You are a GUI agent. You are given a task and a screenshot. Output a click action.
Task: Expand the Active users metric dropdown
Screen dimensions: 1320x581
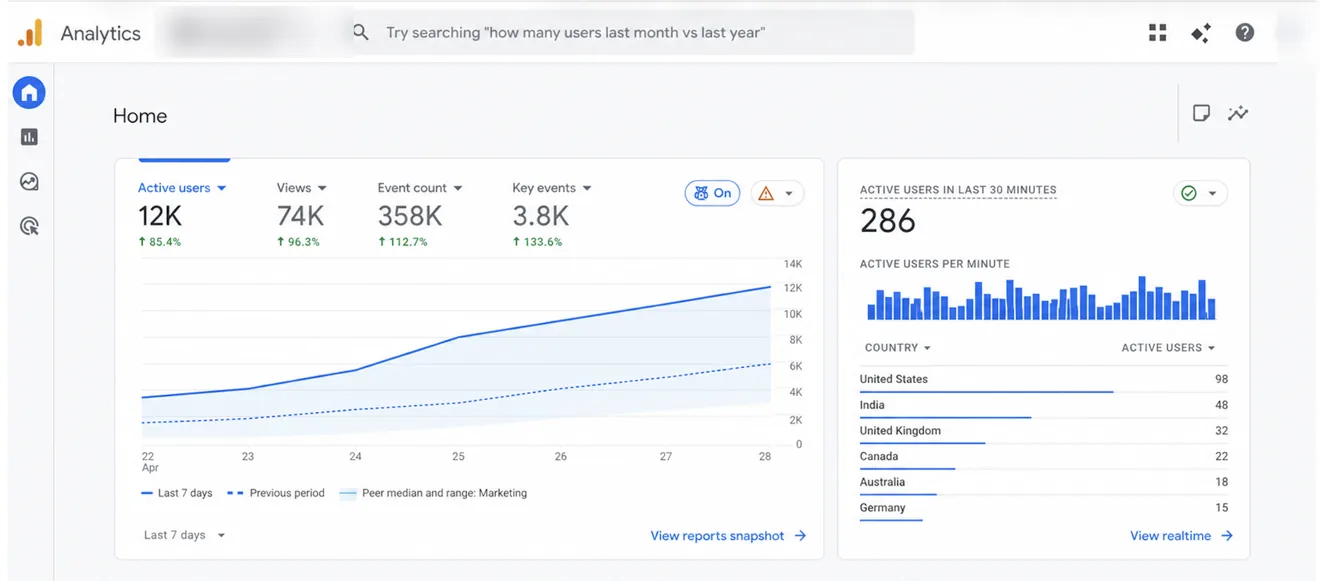tap(182, 188)
